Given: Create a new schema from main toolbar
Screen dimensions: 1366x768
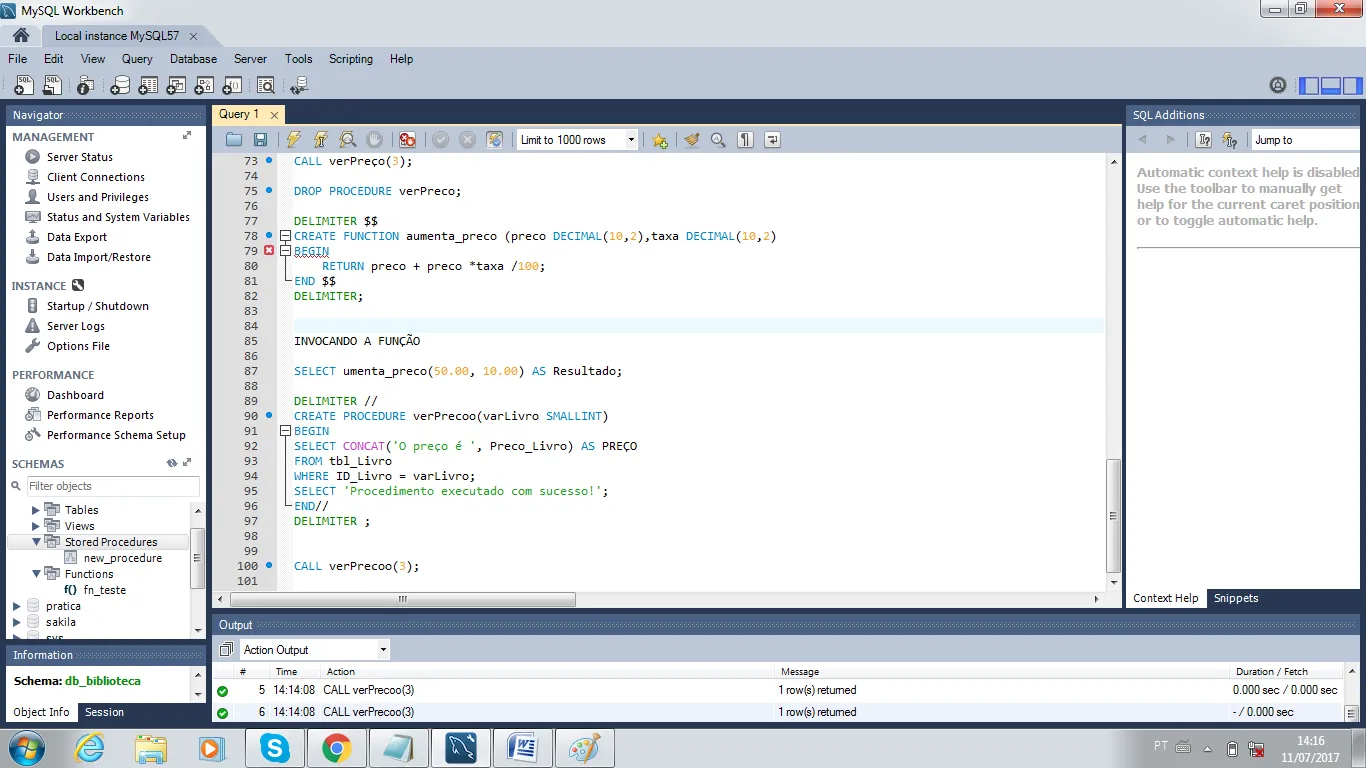Looking at the screenshot, I should click(120, 86).
